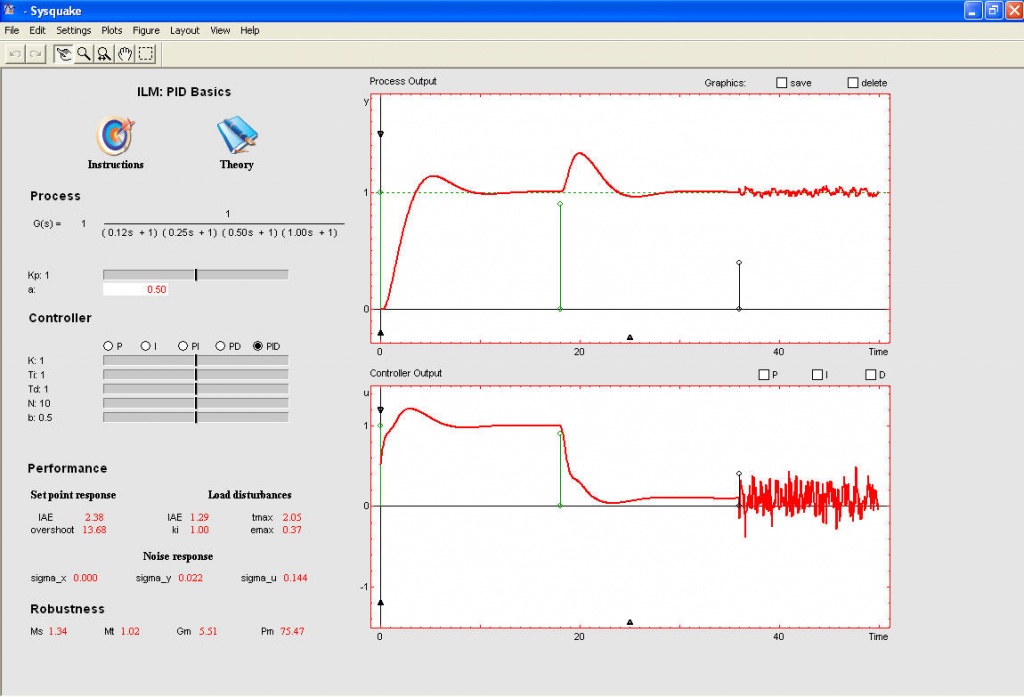Click the triangle on Process Output time axis

click(x=630, y=338)
